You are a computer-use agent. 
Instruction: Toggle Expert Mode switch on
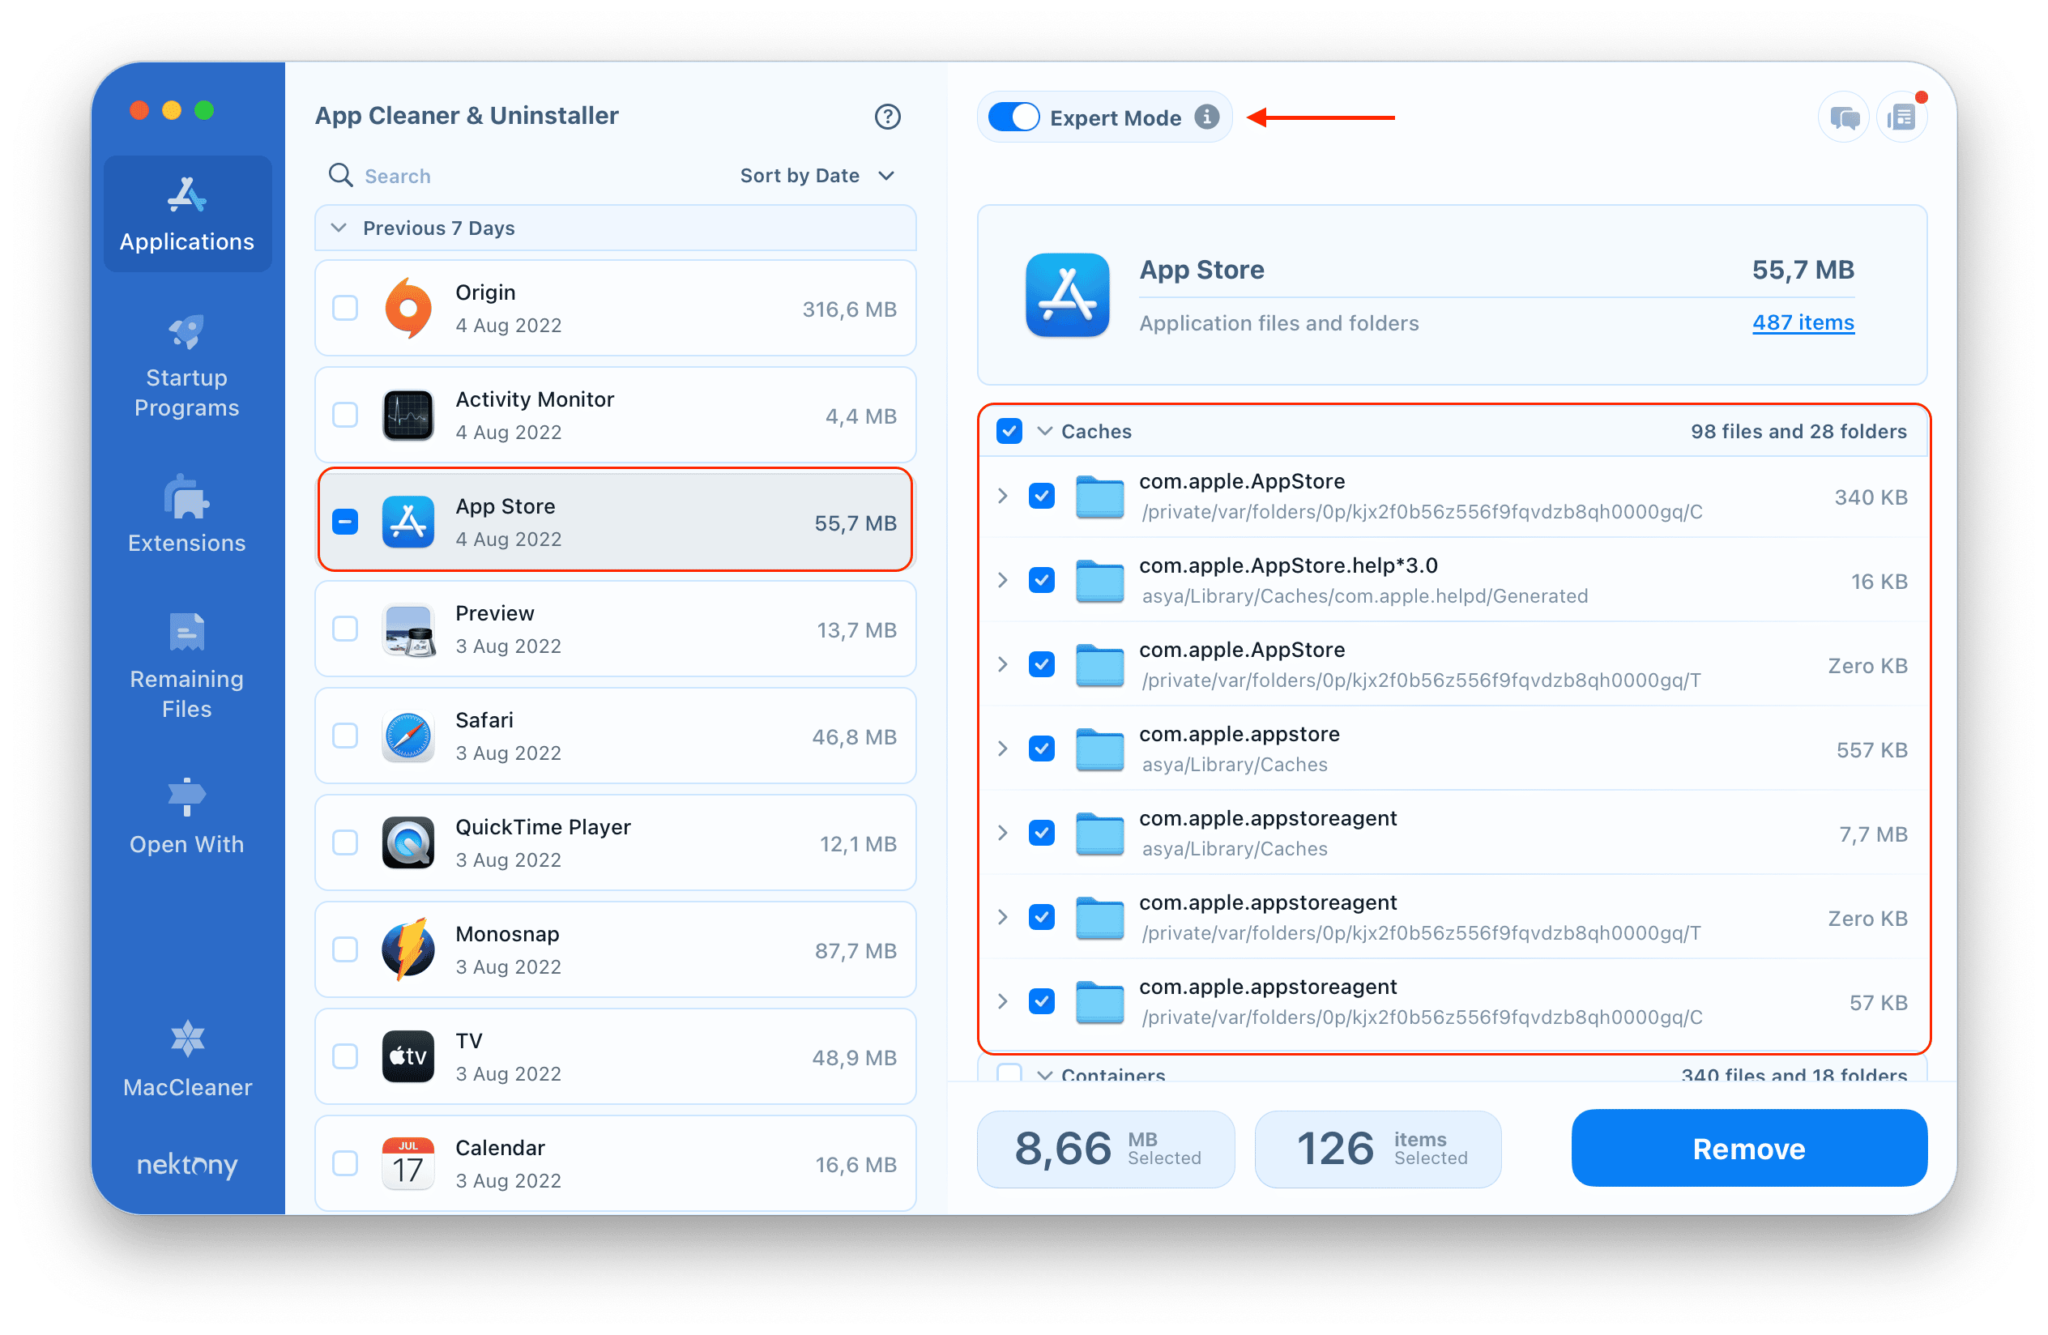click(x=1017, y=118)
